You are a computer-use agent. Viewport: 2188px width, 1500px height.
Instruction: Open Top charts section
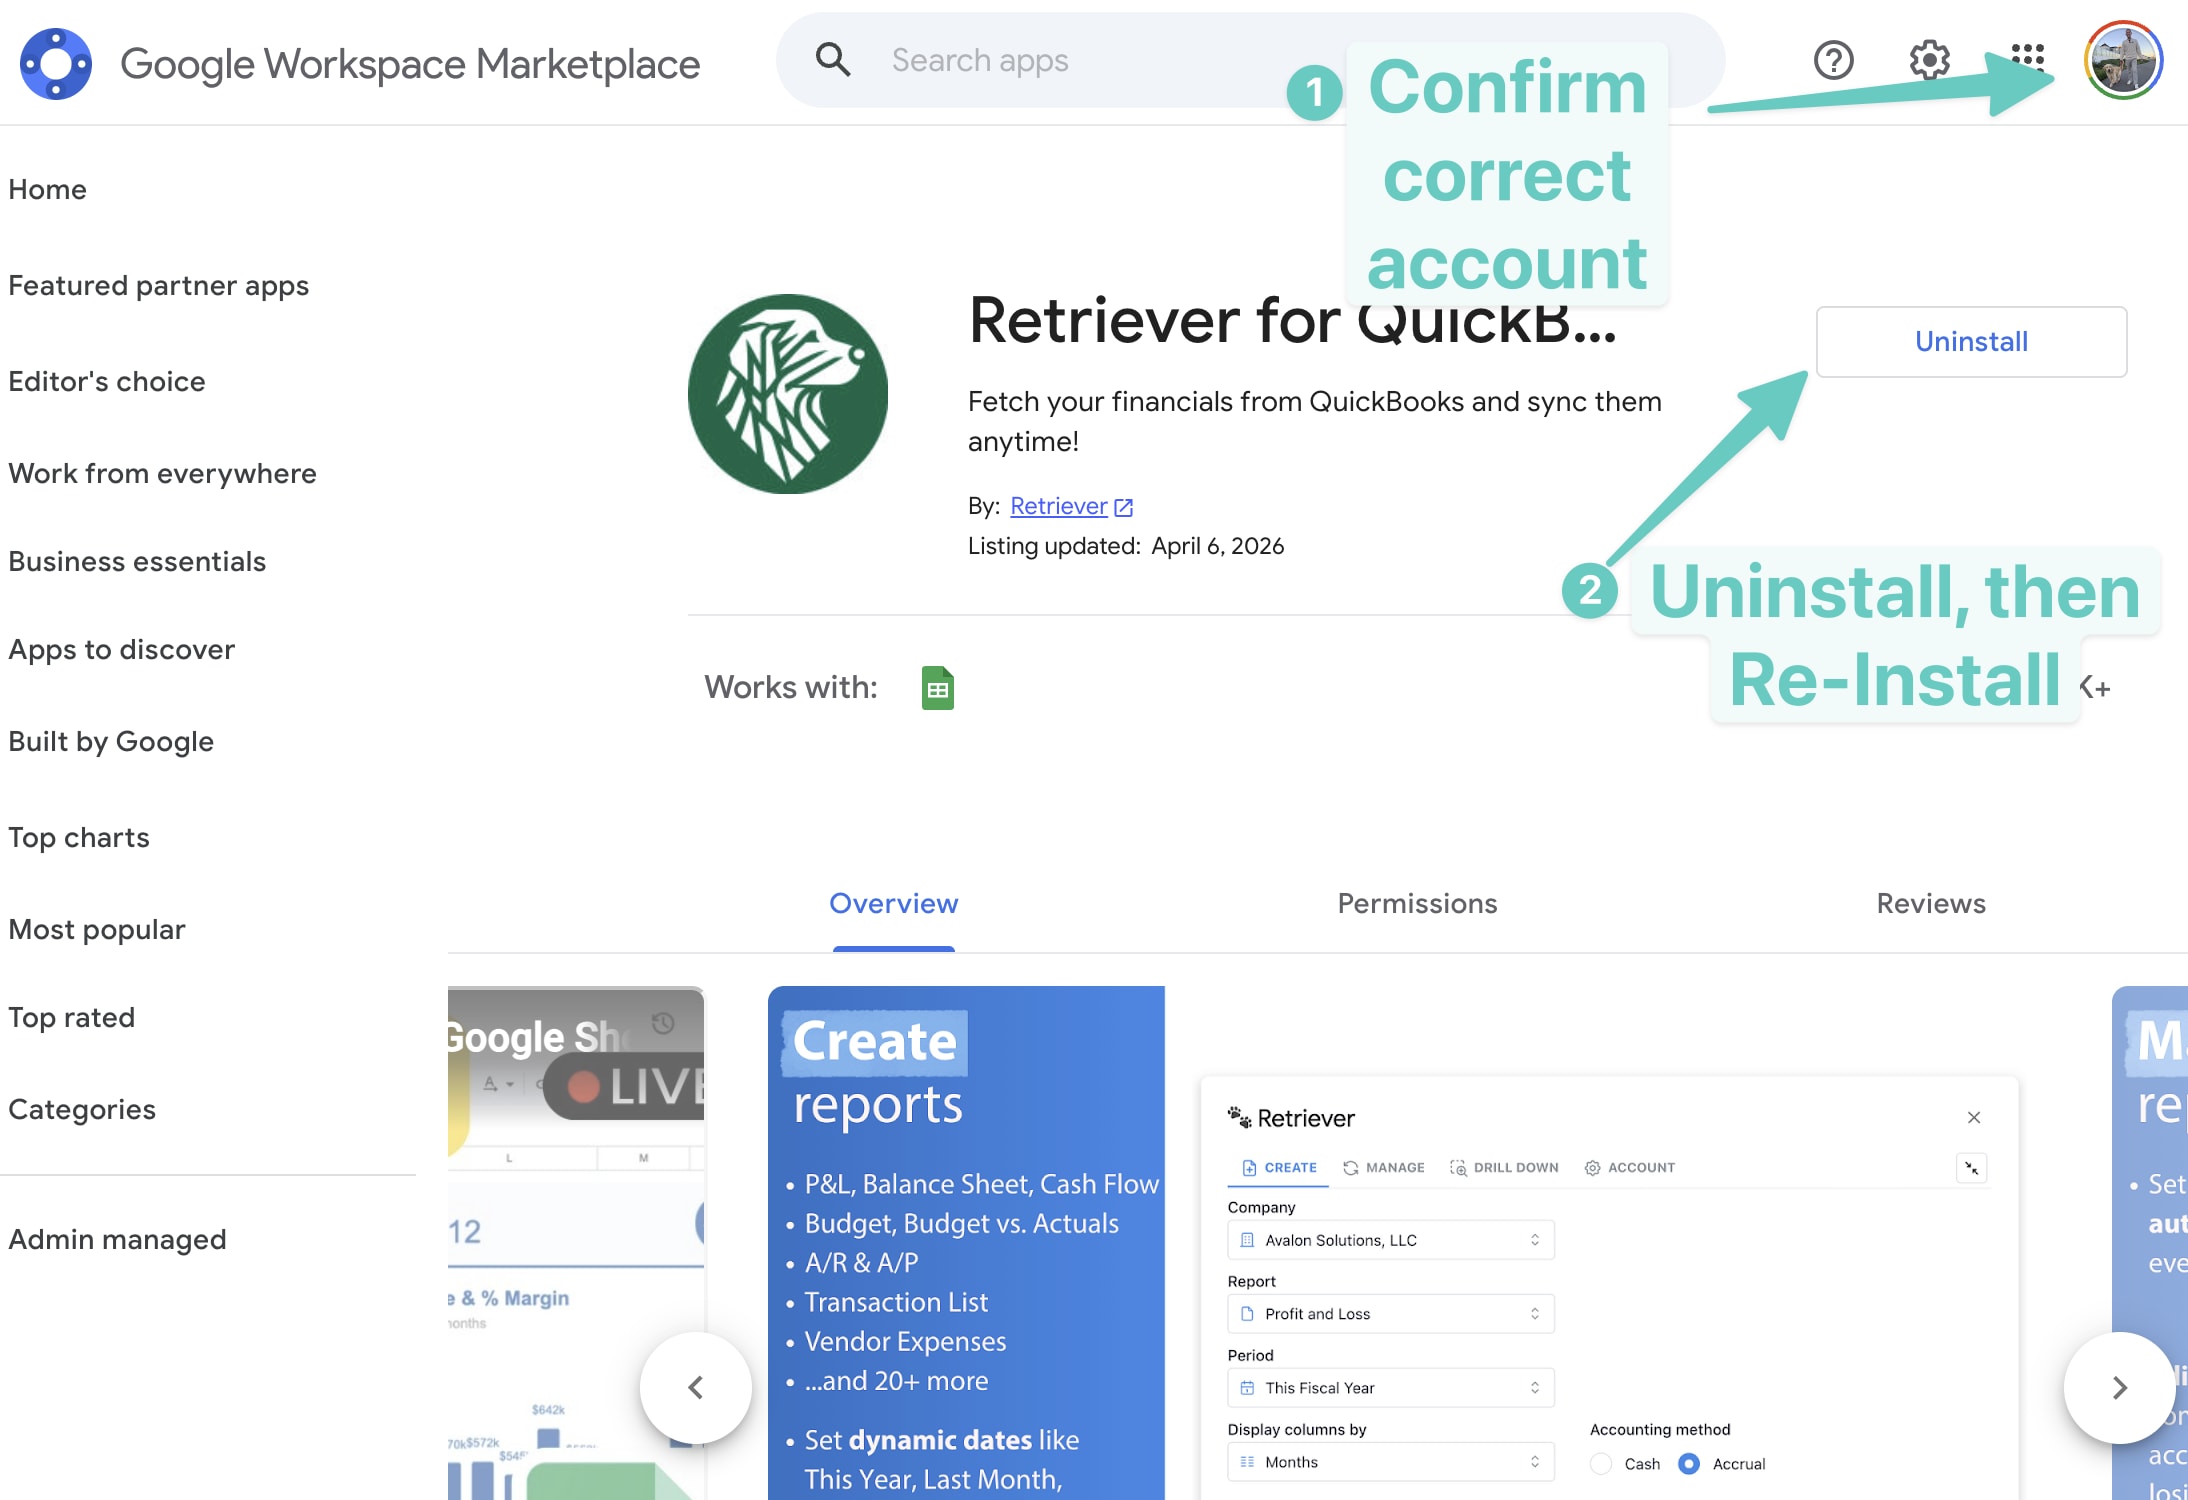pos(79,837)
